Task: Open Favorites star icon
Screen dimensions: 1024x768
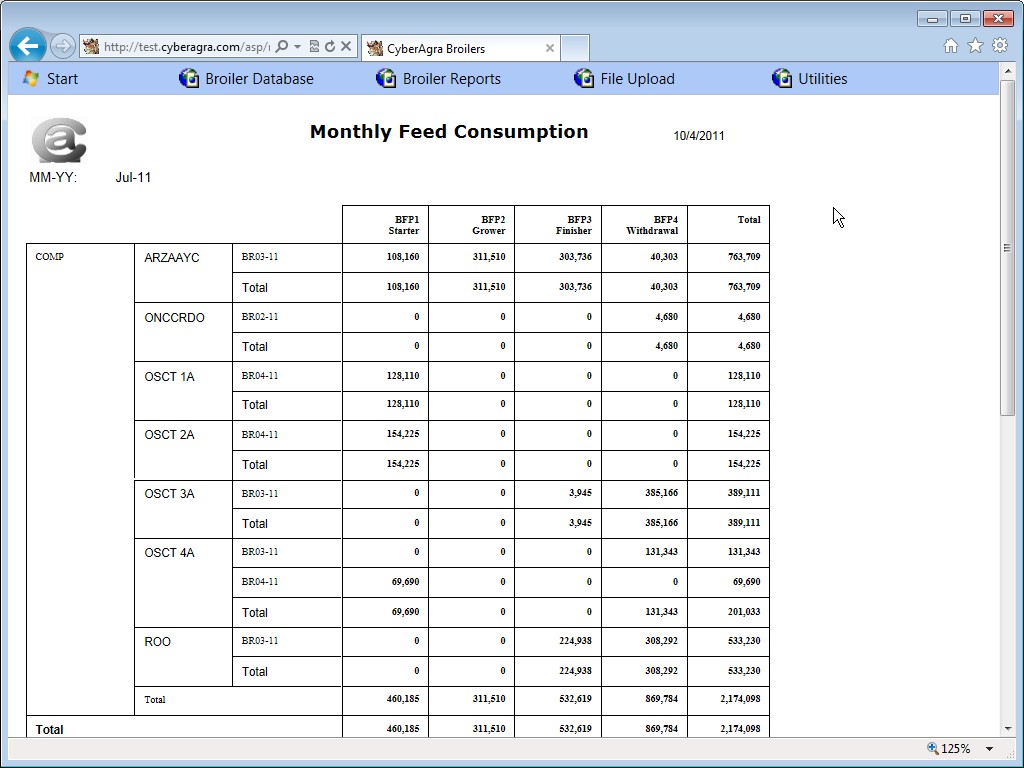Action: [x=975, y=46]
